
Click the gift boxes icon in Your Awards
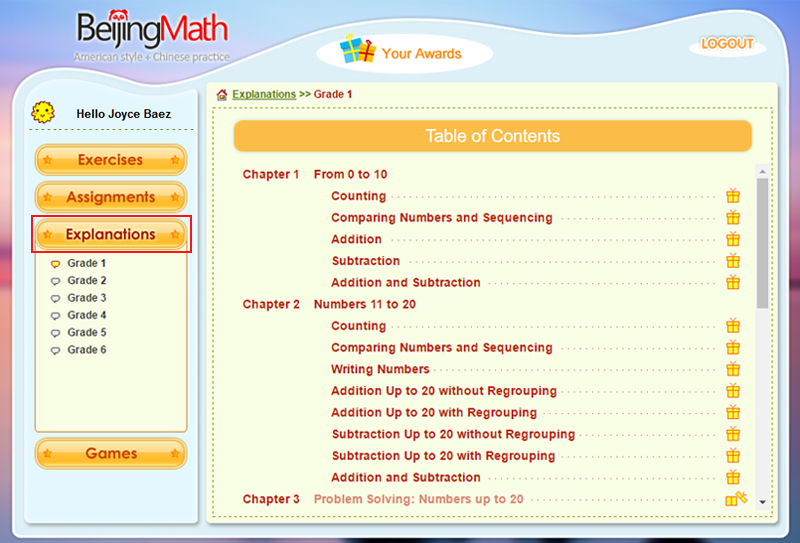[358, 50]
